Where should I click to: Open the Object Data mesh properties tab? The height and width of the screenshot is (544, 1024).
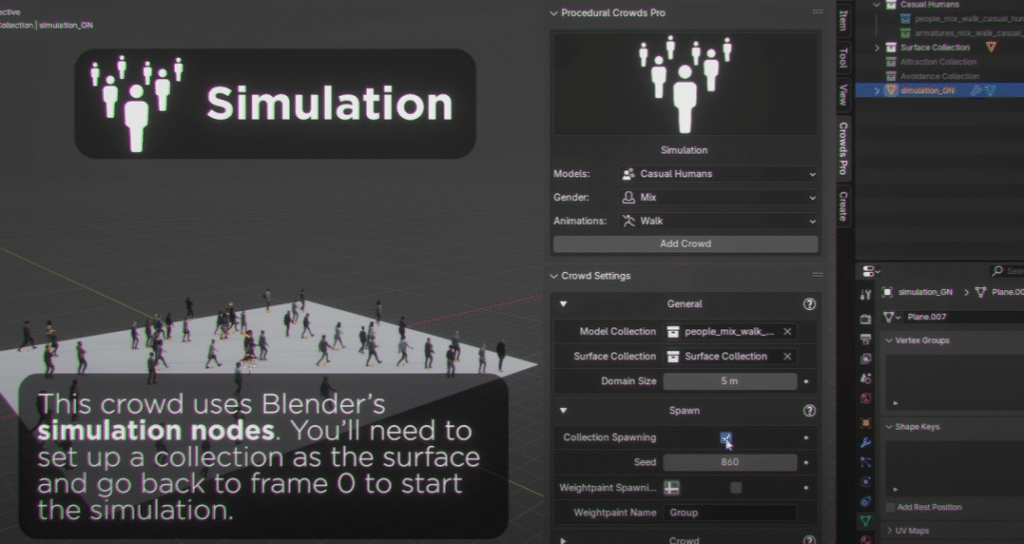coord(866,520)
